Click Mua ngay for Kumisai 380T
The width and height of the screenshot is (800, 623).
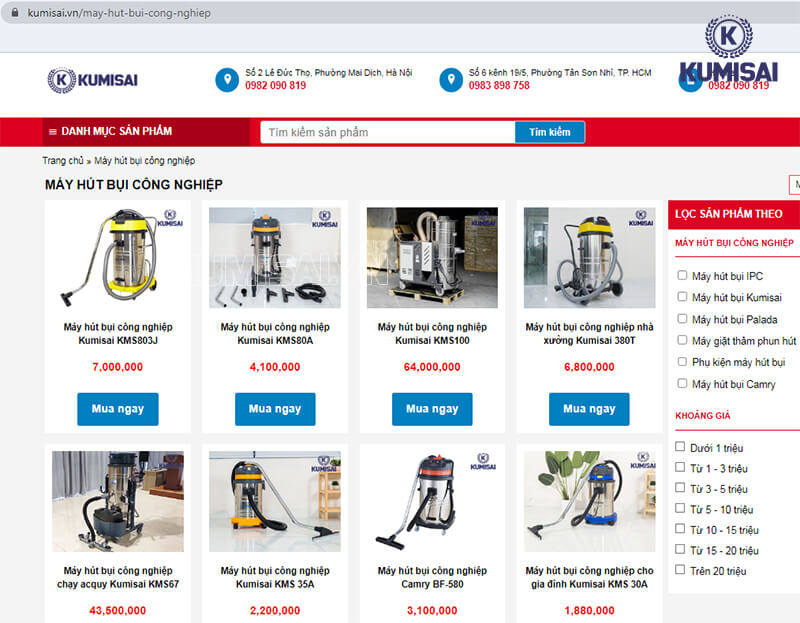pyautogui.click(x=589, y=409)
